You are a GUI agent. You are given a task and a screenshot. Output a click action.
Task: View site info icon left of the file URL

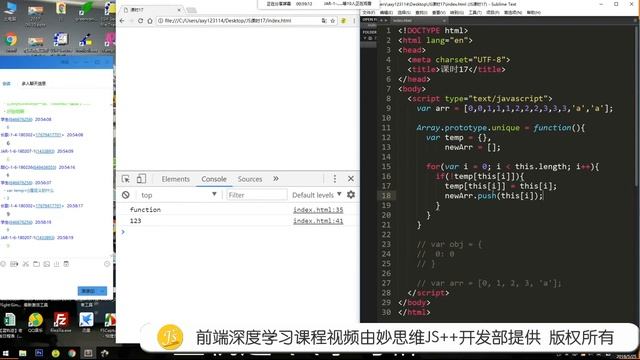pyautogui.click(x=160, y=20)
